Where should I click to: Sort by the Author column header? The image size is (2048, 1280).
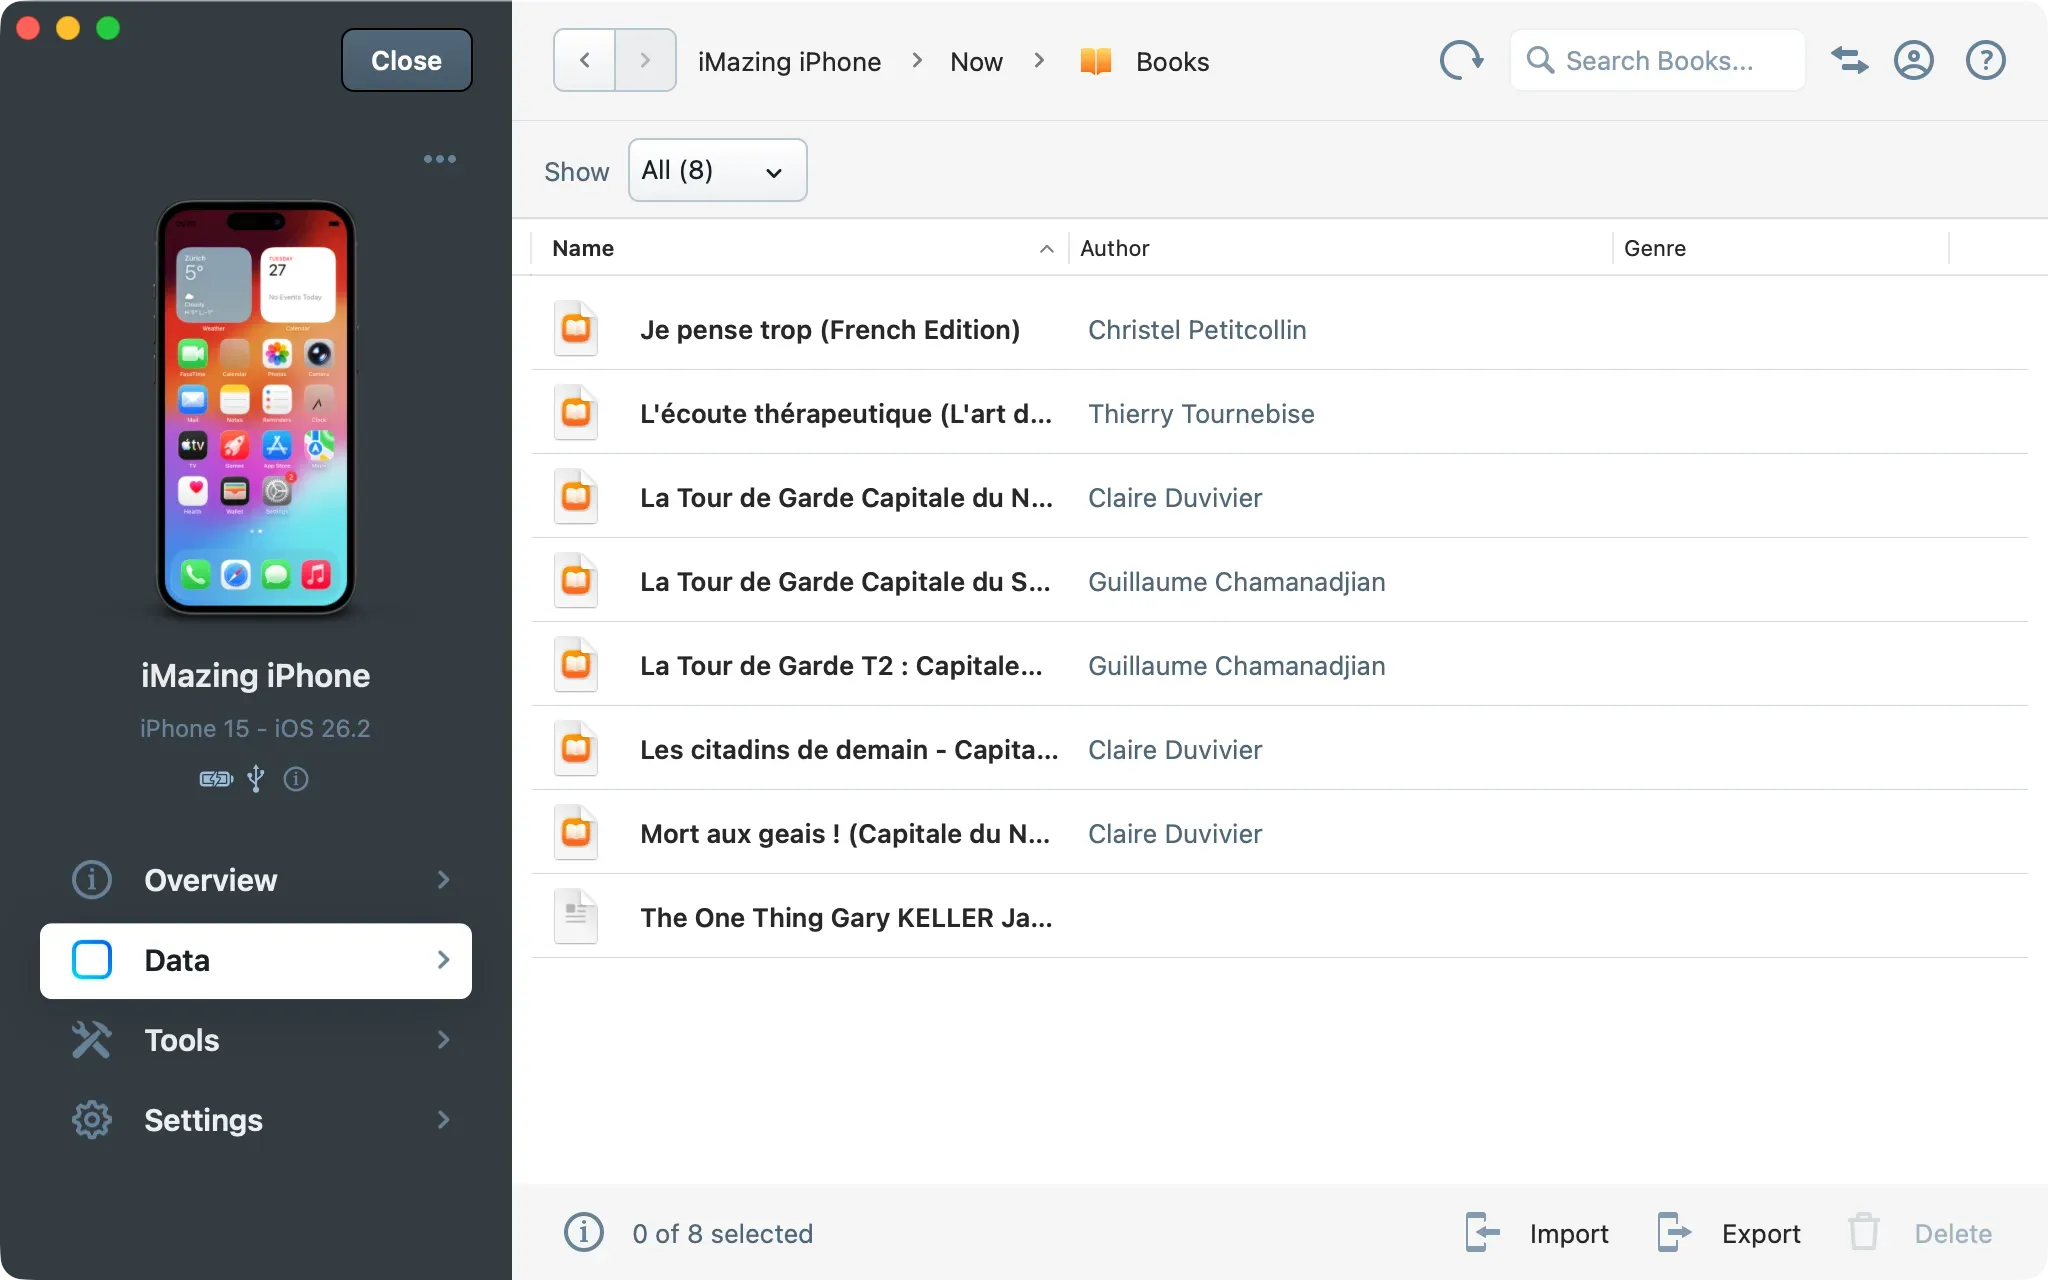[1114, 248]
